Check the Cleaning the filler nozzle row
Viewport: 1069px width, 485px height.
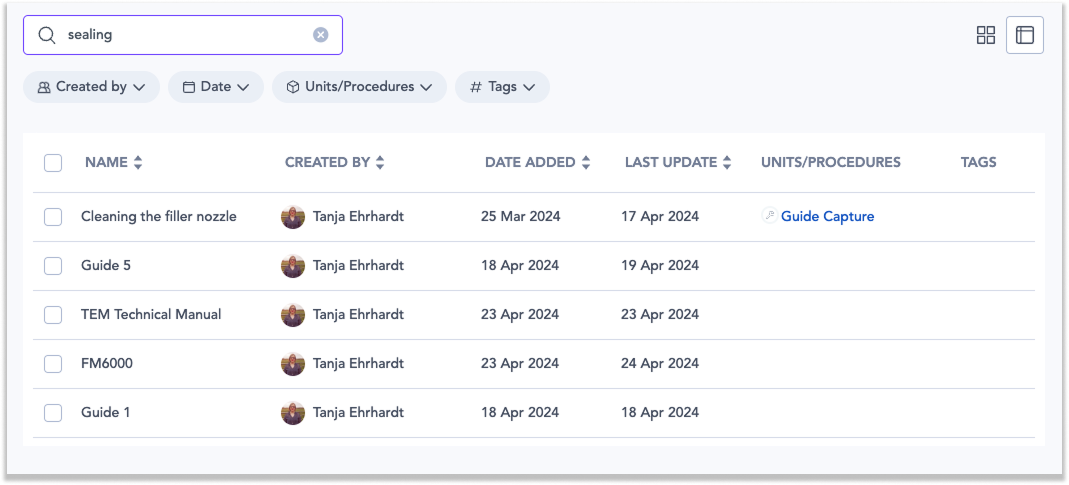(53, 217)
